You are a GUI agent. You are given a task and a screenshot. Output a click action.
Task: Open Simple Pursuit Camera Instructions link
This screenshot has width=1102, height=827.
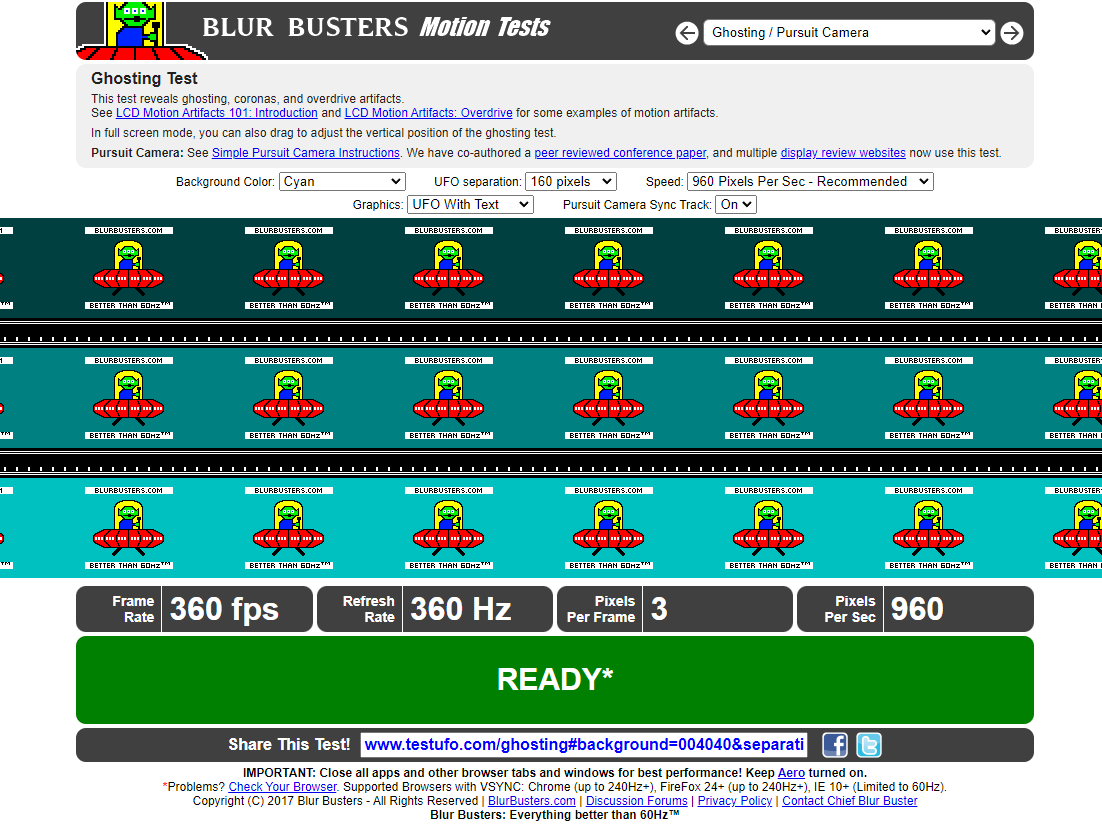point(306,152)
